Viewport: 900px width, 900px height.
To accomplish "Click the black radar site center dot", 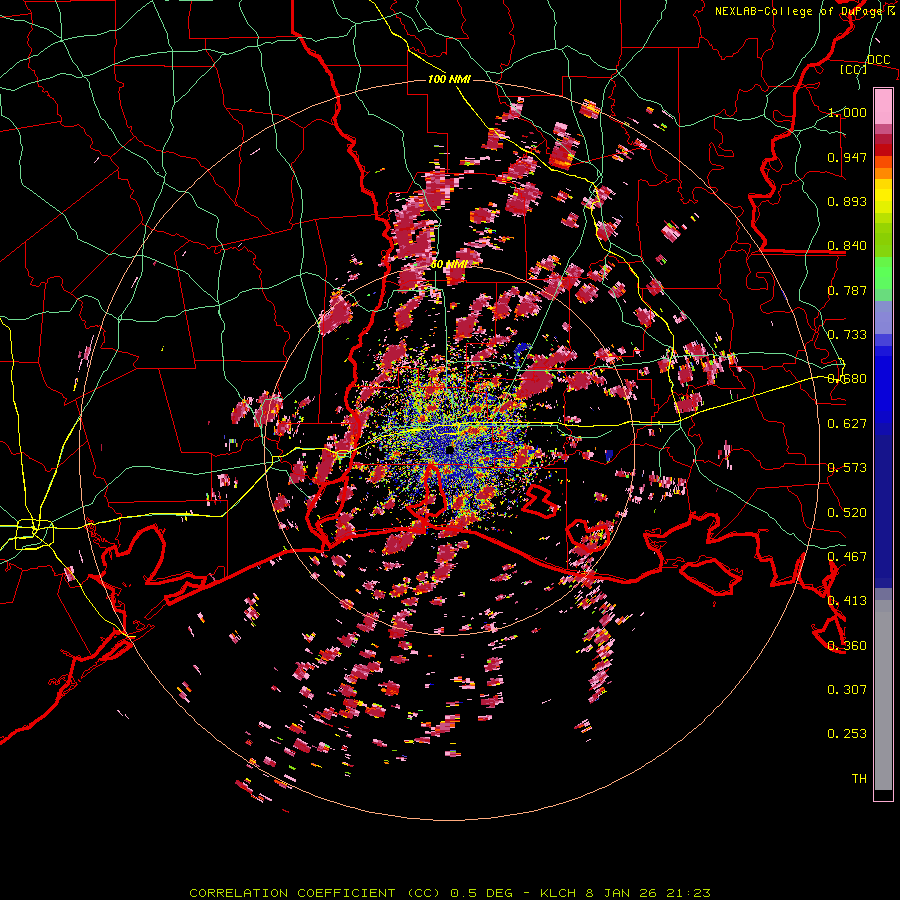I will point(449,449).
